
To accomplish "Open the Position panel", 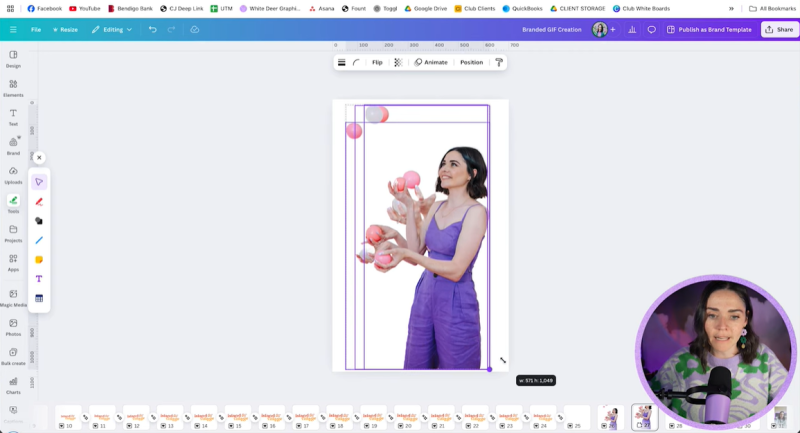I will 471,62.
